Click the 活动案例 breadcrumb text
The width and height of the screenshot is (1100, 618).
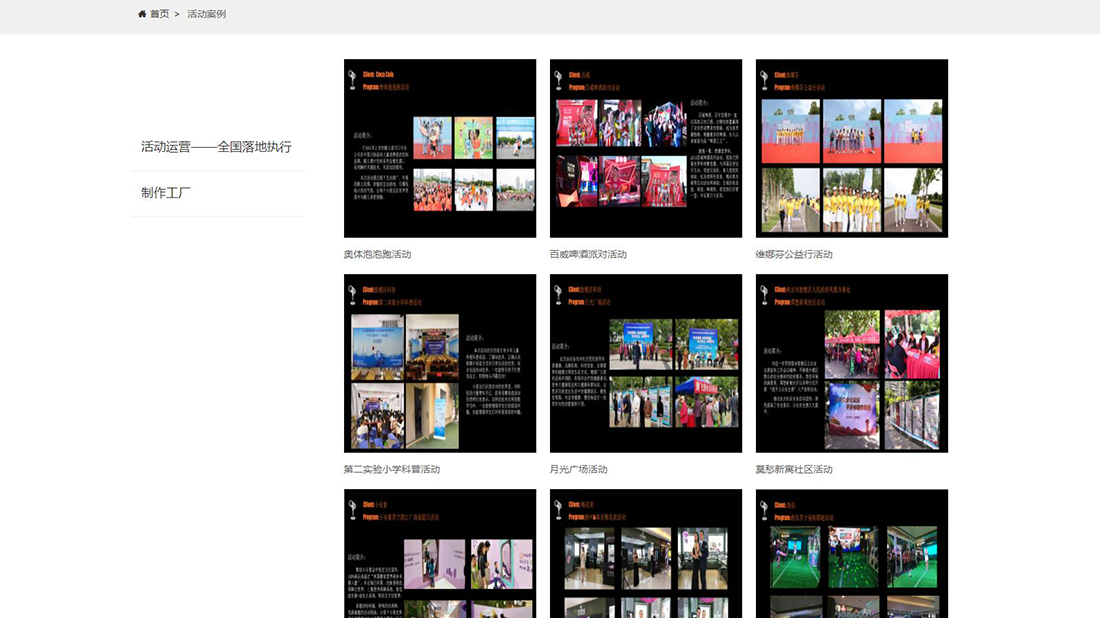206,14
